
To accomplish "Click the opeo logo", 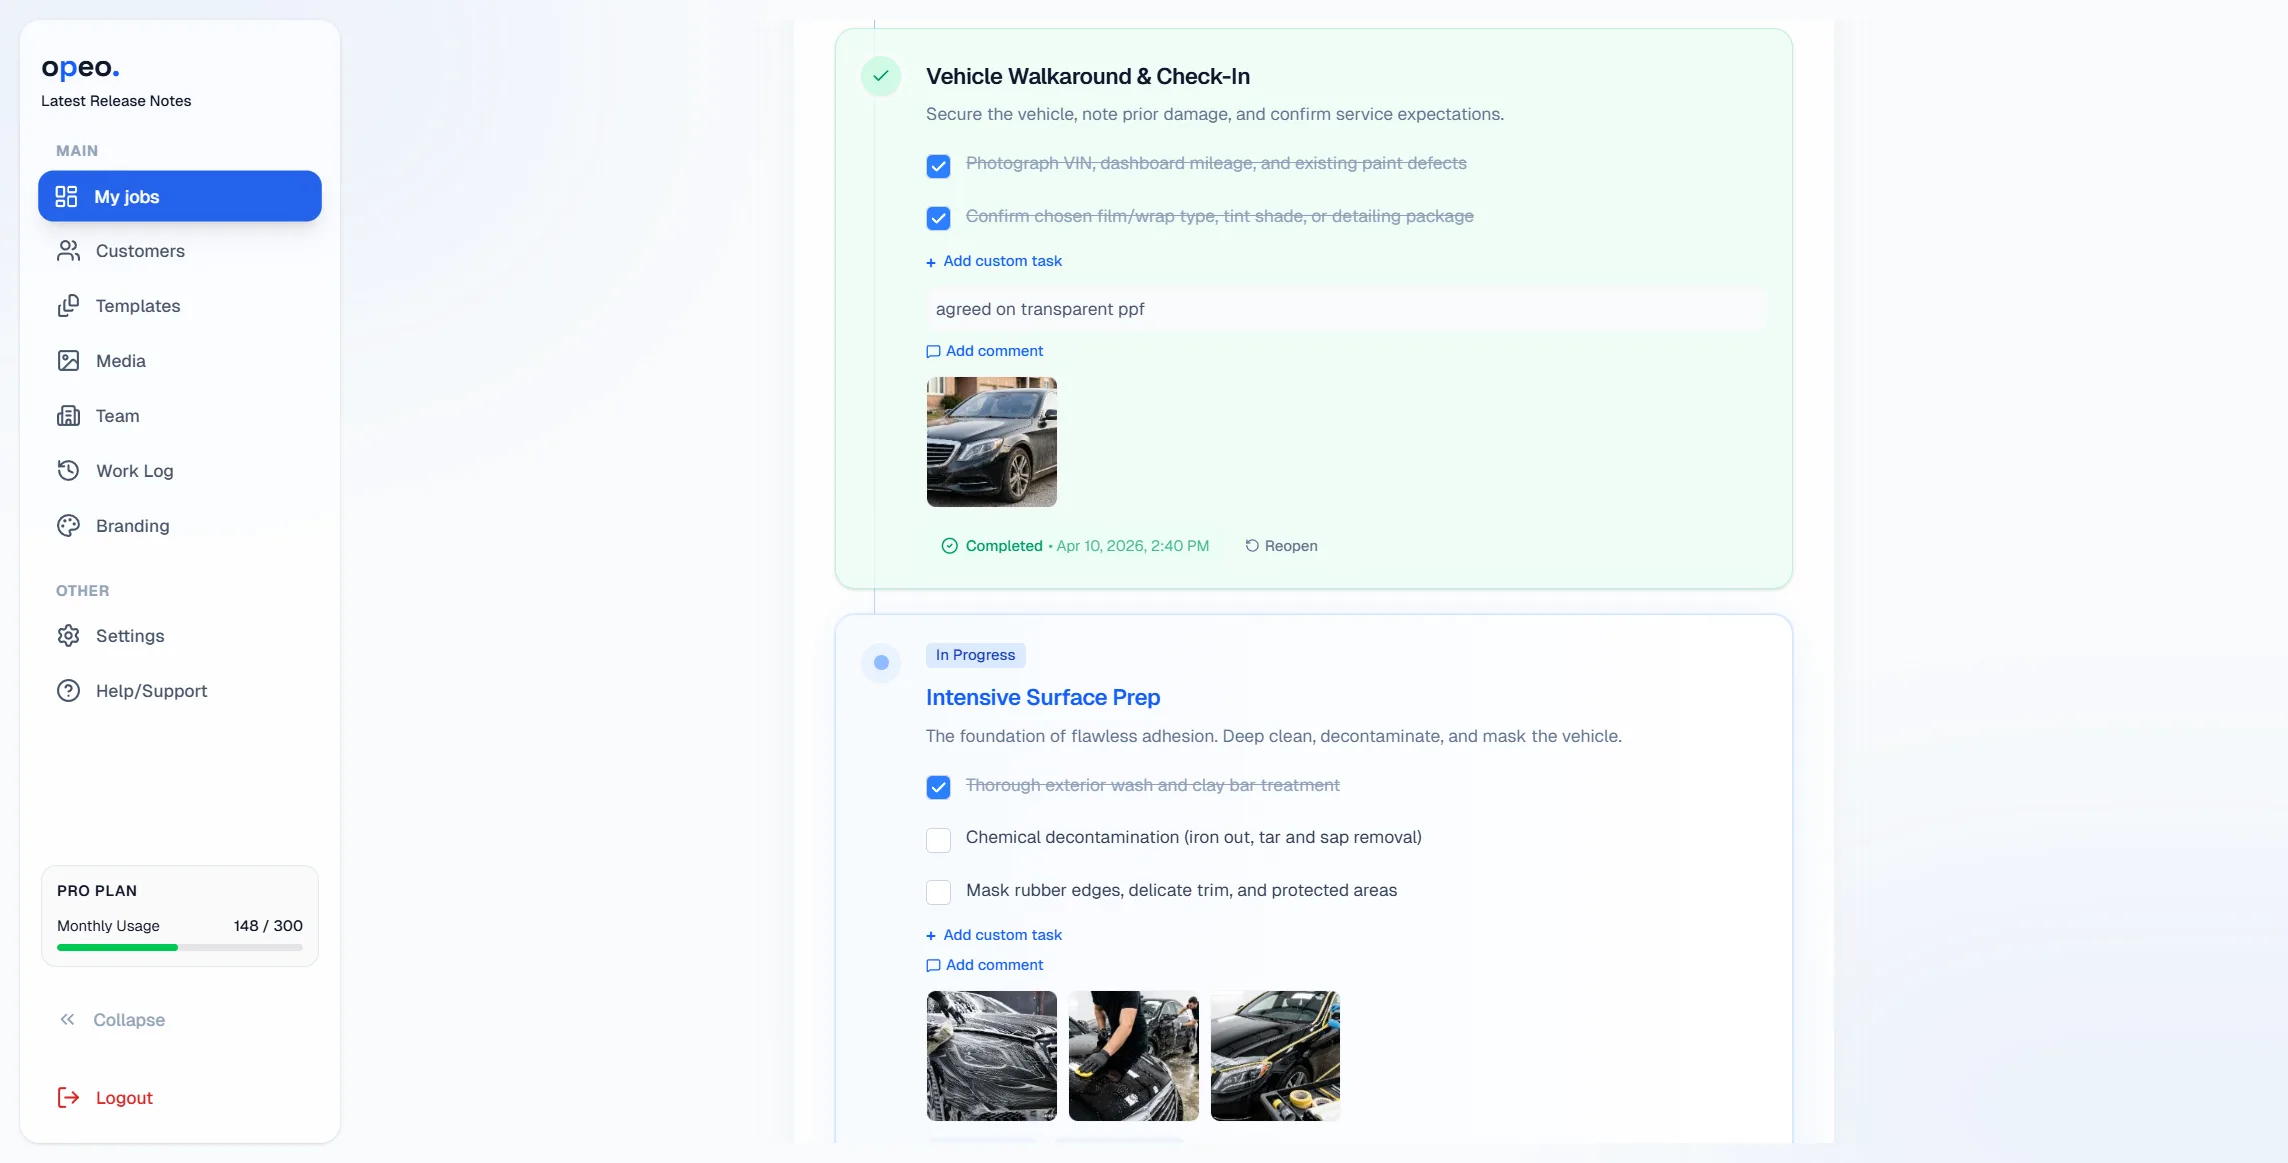I will [80, 68].
